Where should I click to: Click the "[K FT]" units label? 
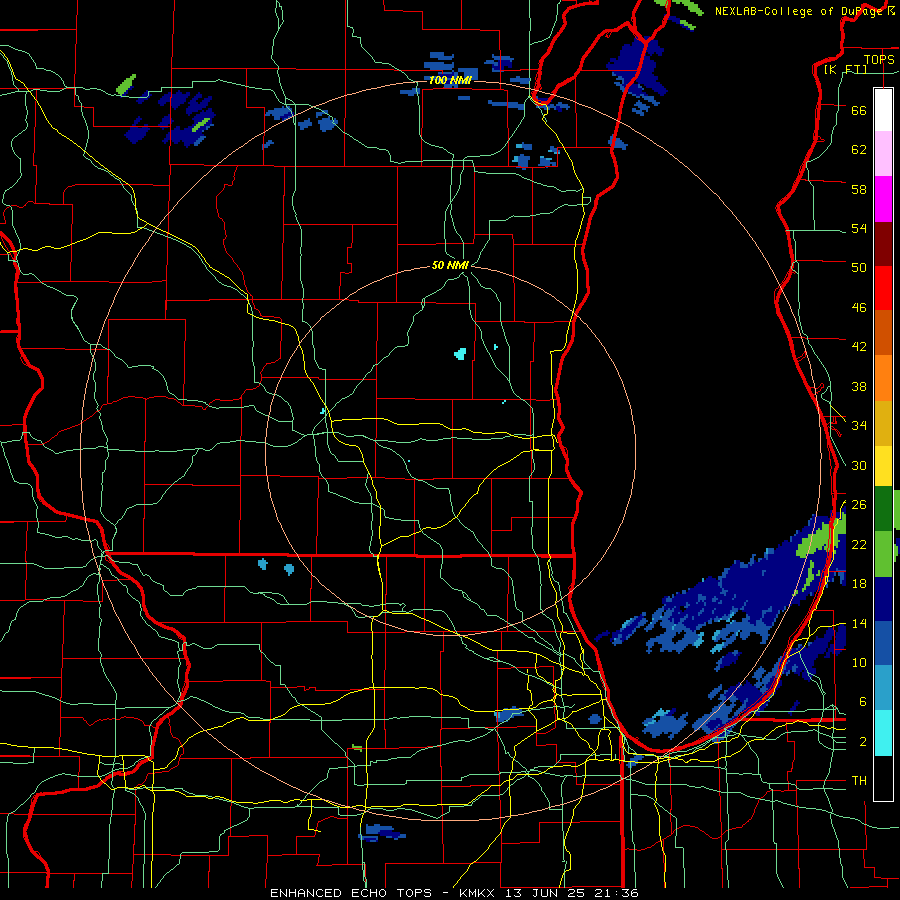pos(845,69)
